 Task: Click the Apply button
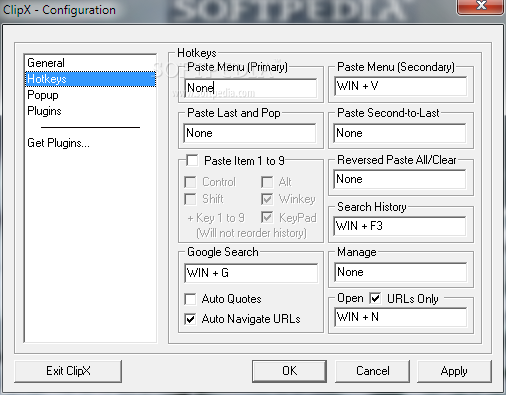[454, 371]
